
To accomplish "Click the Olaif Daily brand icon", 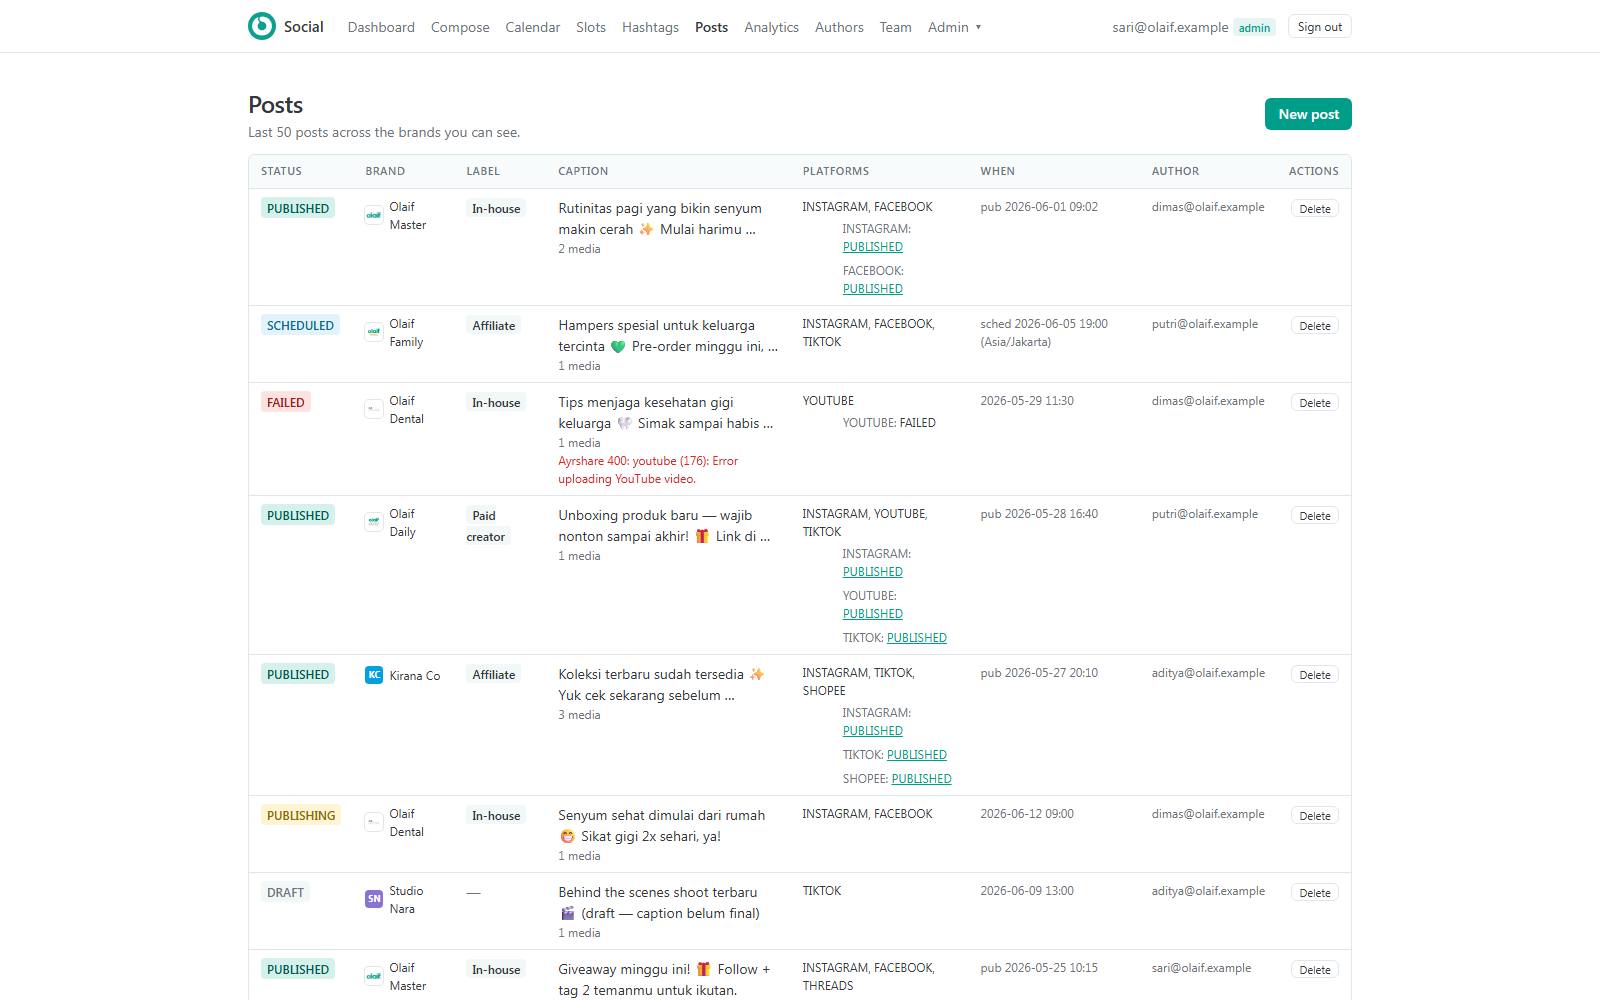I will click(374, 522).
